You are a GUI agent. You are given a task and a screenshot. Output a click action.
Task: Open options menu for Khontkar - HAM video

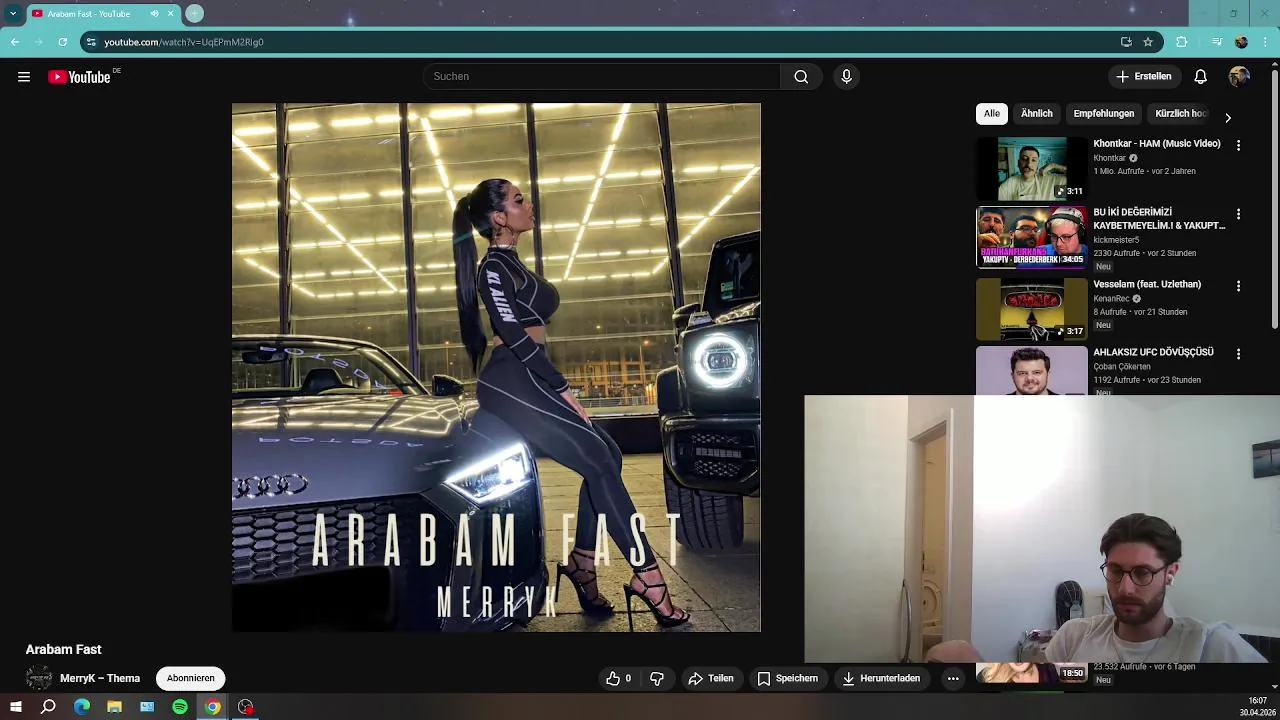[x=1238, y=146]
